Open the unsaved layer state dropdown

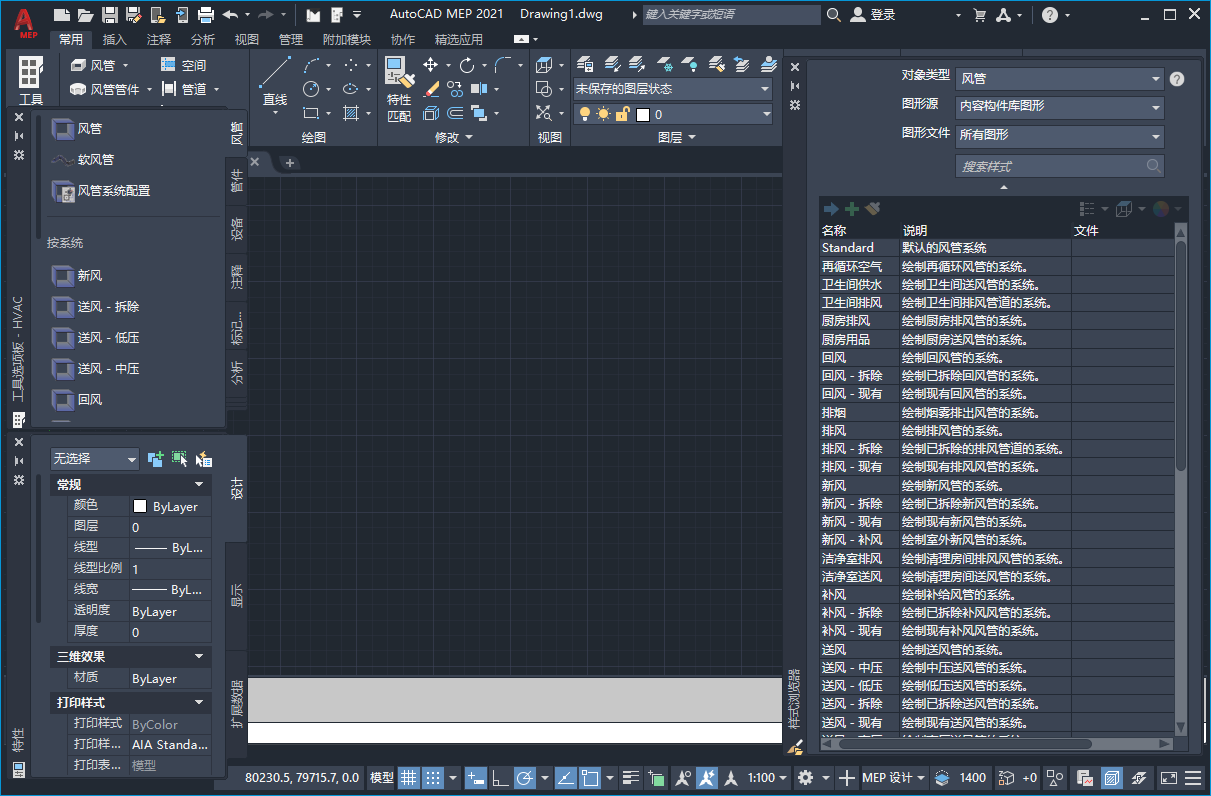673,89
